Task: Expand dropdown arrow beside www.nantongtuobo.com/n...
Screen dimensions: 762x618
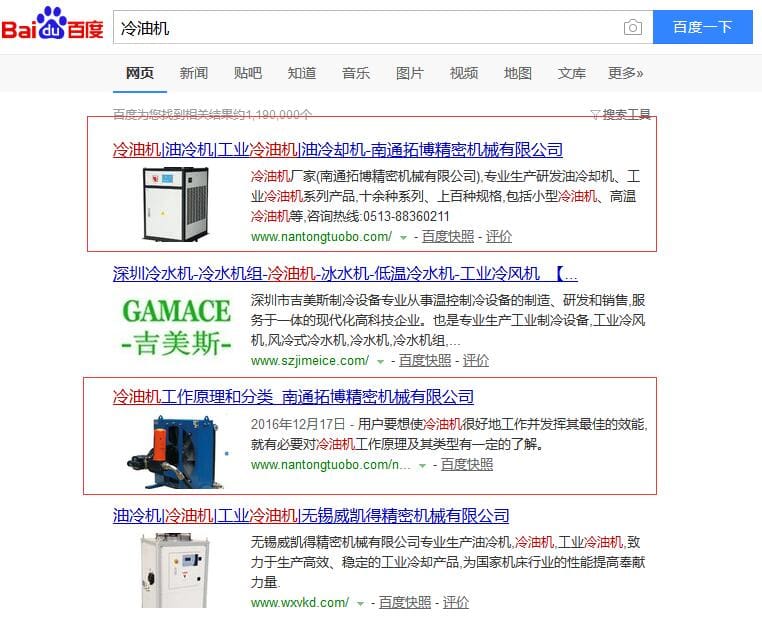Action: click(x=422, y=465)
